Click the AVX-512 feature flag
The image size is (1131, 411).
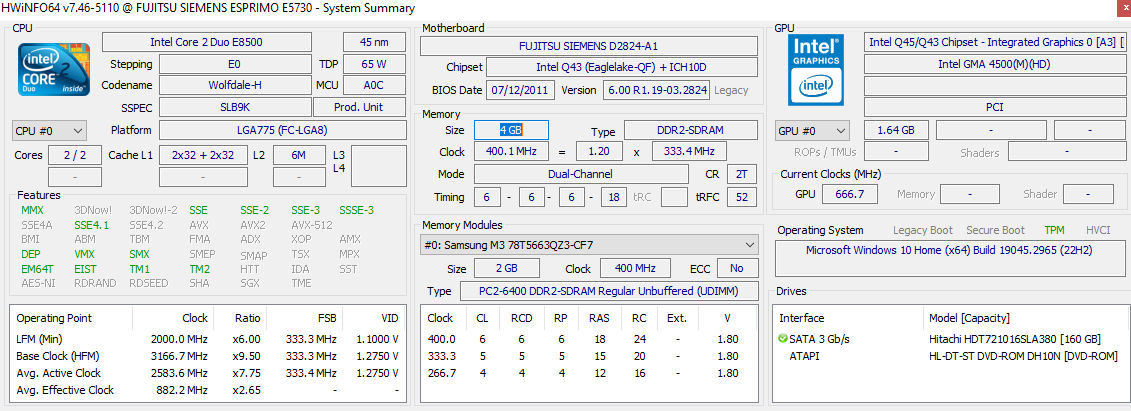click(312, 225)
